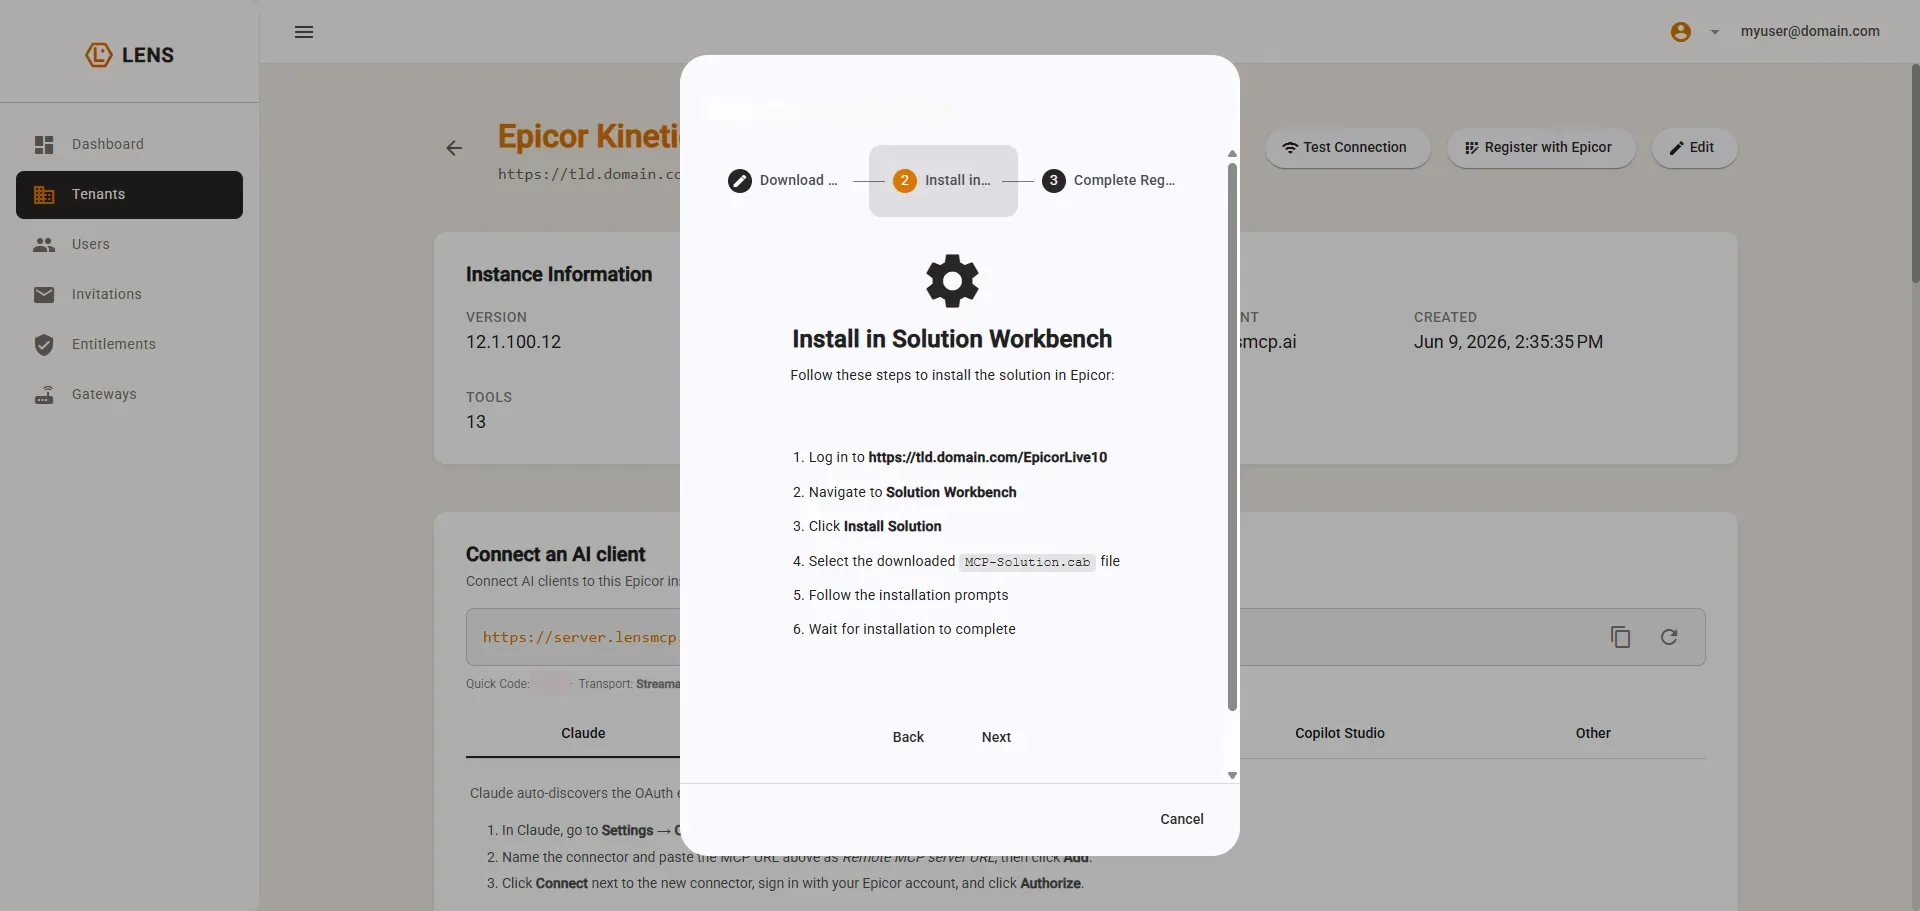Click the dialog scrollbar thumb
This screenshot has width=1920, height=911.
click(1232, 436)
